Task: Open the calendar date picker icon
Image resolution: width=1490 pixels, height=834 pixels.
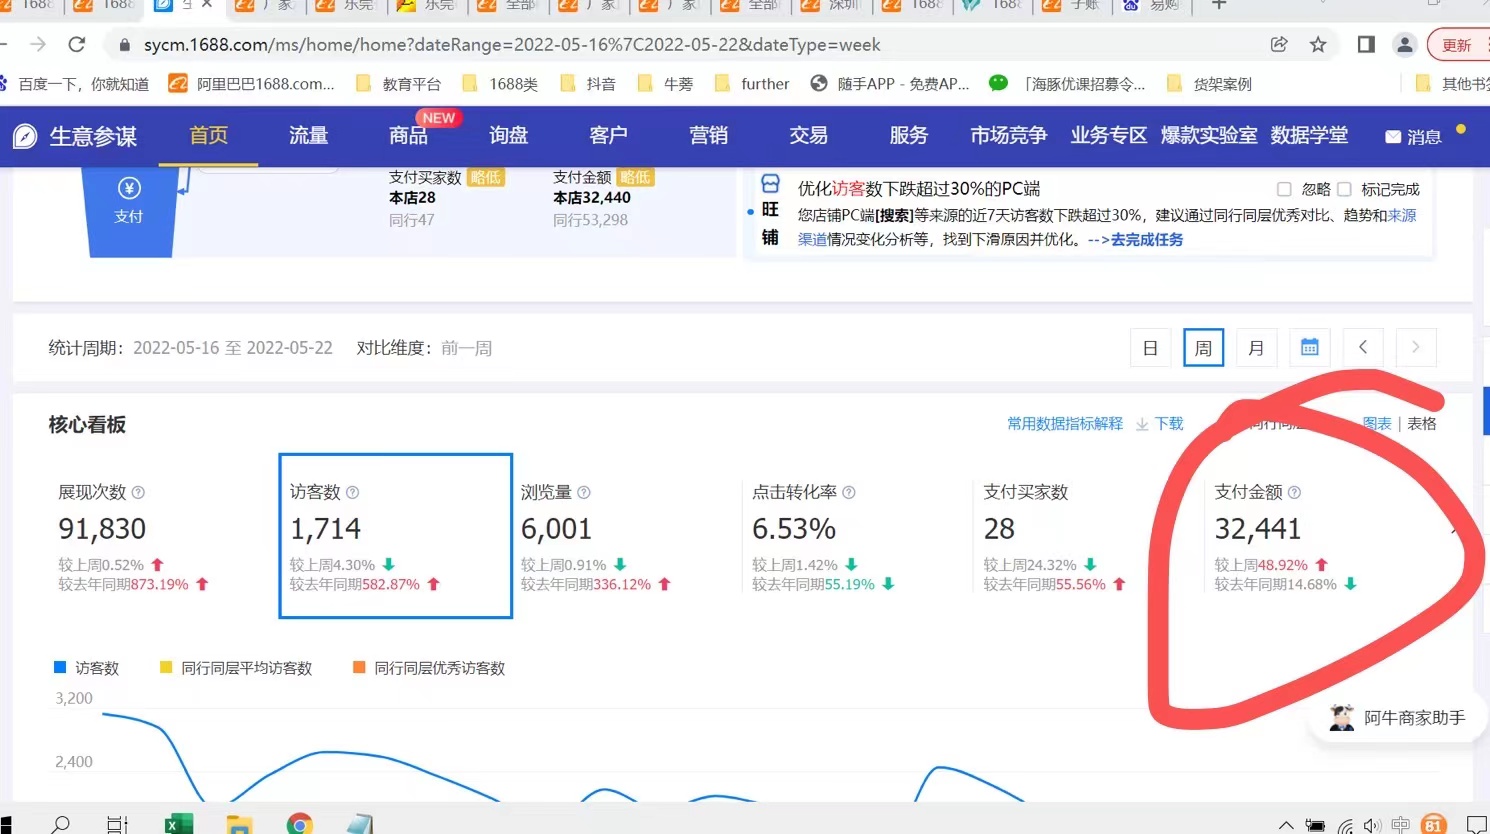Action: 1309,348
